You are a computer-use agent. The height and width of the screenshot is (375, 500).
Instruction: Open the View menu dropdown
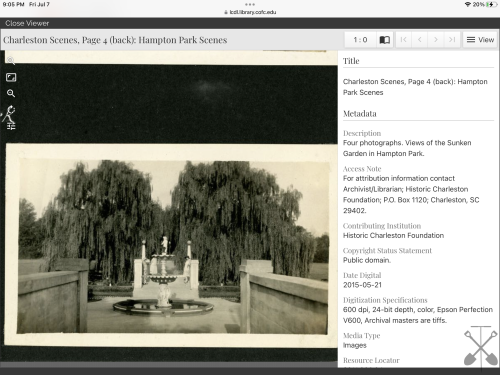(x=480, y=40)
